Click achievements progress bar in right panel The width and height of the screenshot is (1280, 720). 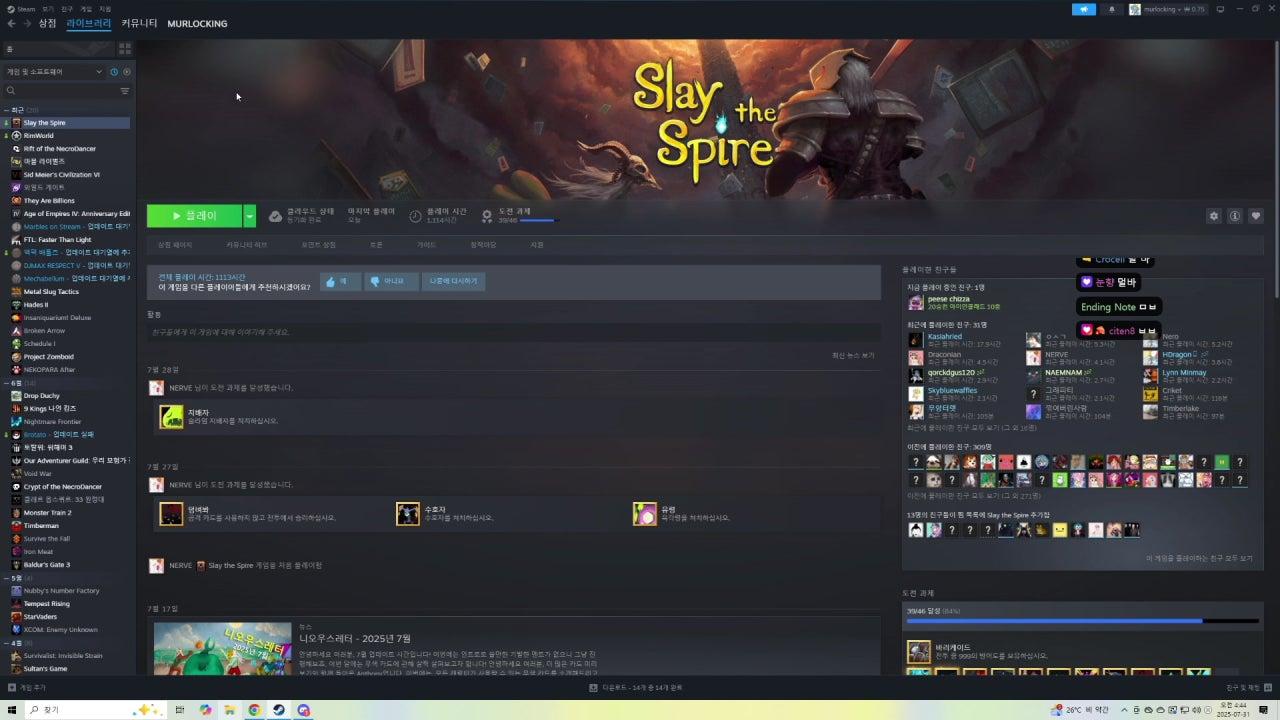pos(1082,621)
